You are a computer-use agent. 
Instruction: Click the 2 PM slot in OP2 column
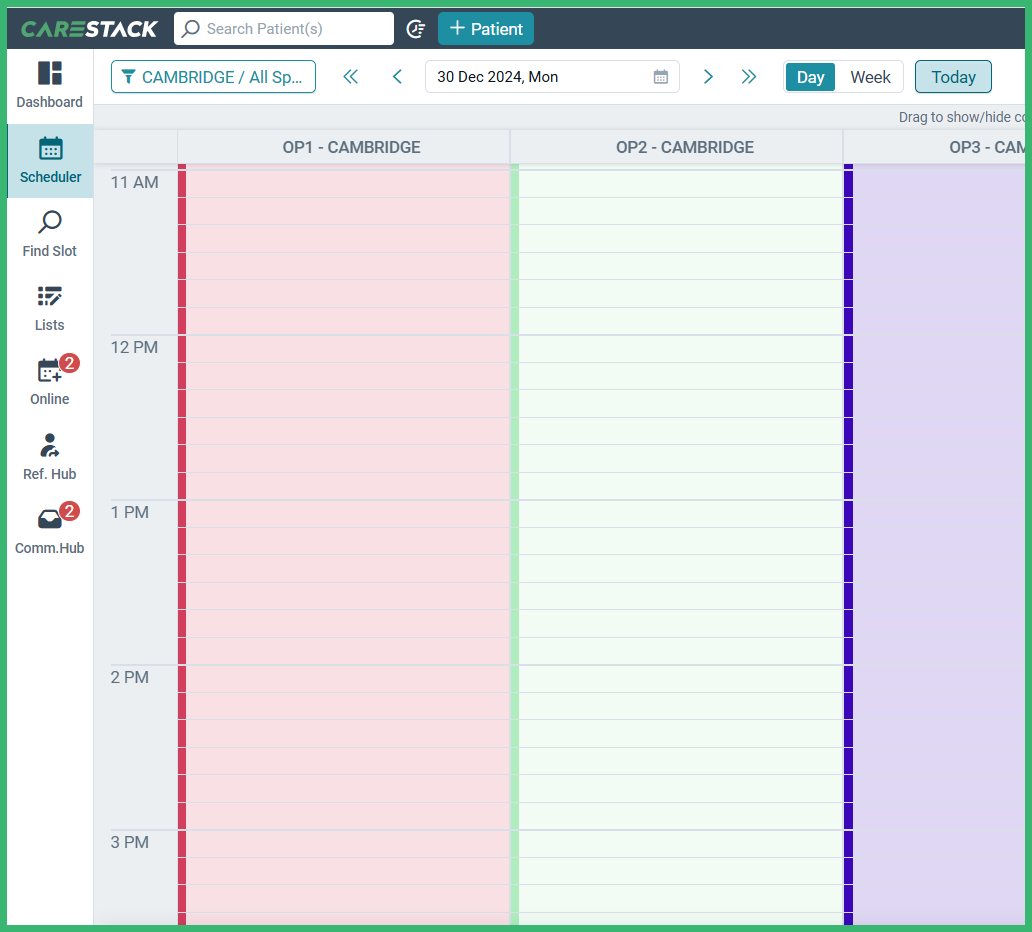(x=681, y=679)
